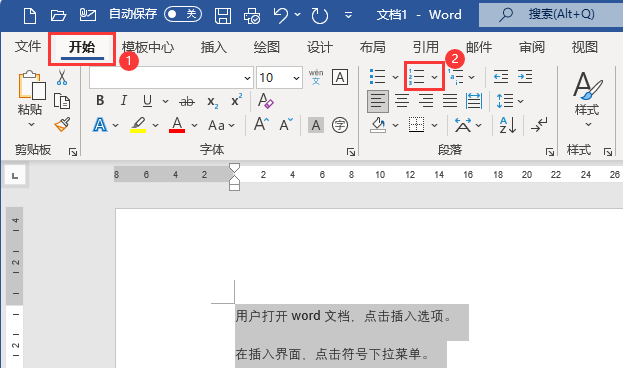Cut selection with scissors icon

[x=62, y=77]
